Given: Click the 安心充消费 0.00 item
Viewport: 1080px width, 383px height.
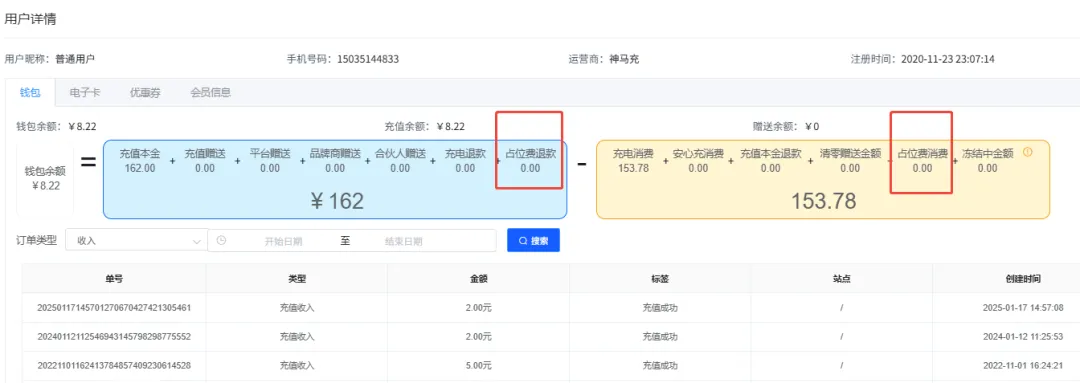Looking at the screenshot, I should pyautogui.click(x=698, y=161).
